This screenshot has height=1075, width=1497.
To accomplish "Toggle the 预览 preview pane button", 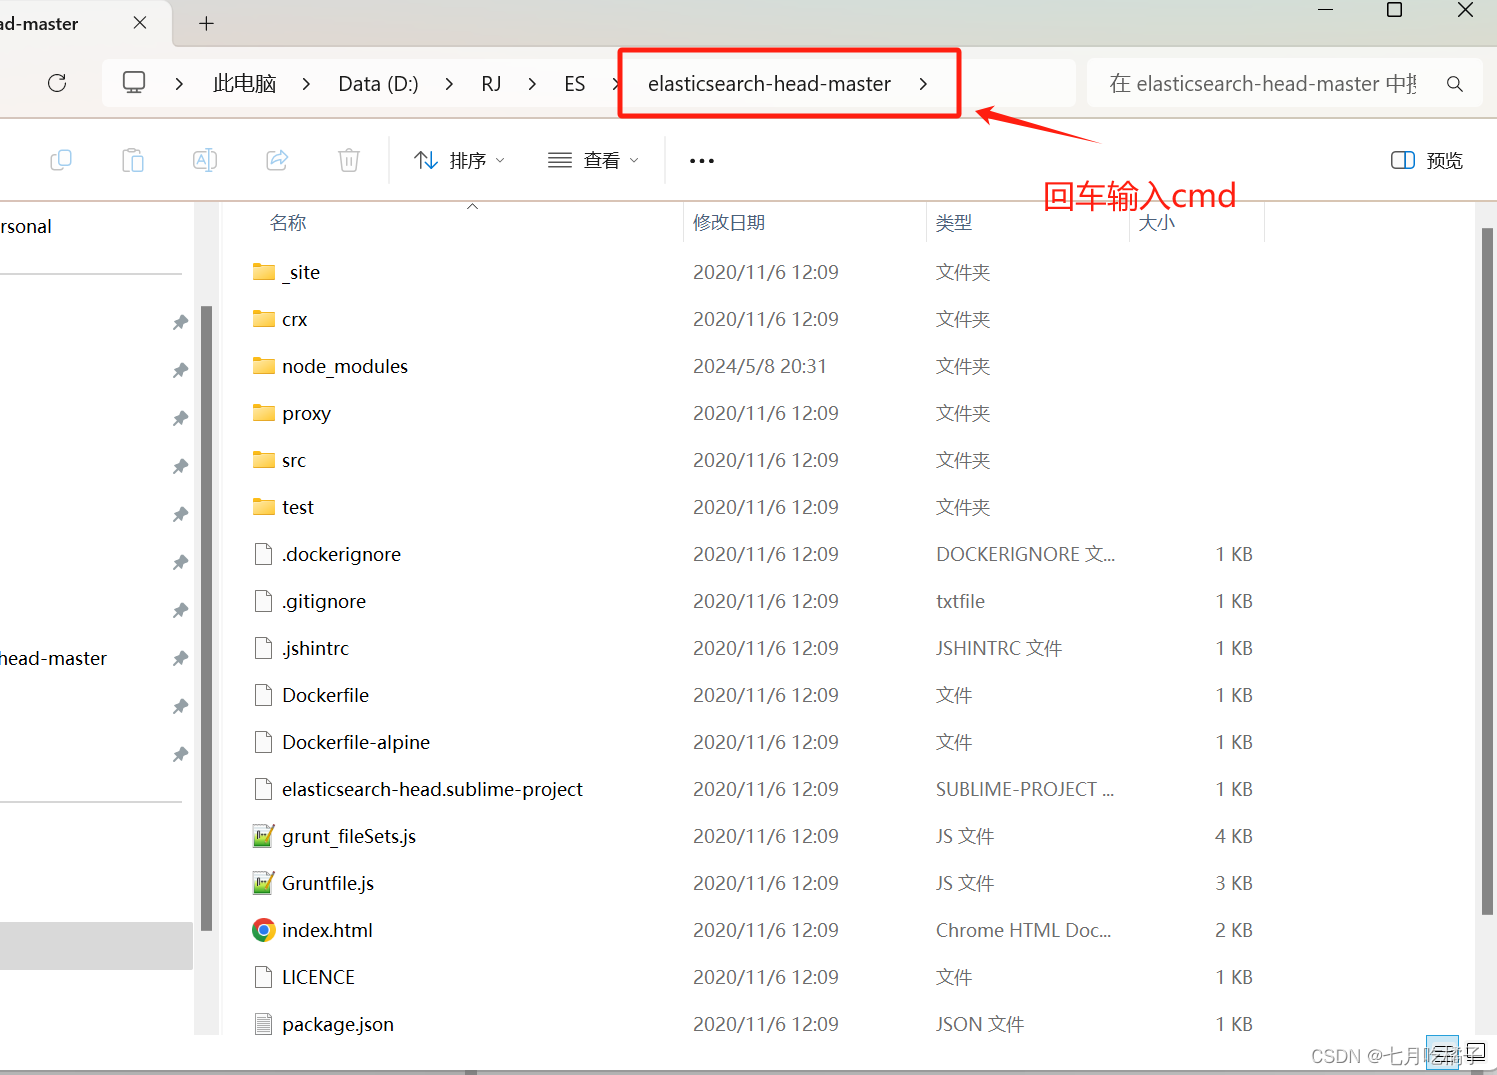I will coord(1427,160).
